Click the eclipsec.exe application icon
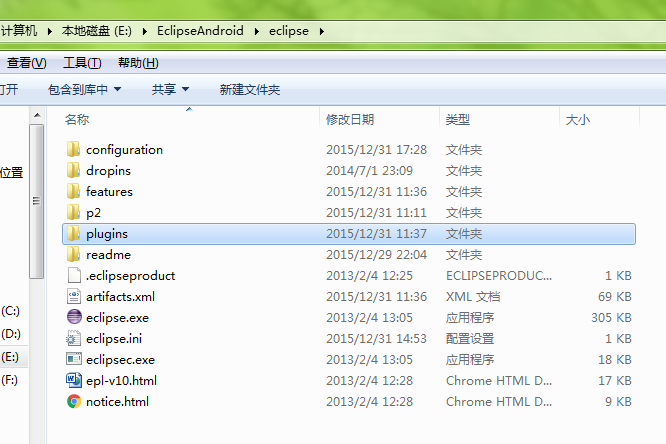 (74, 359)
